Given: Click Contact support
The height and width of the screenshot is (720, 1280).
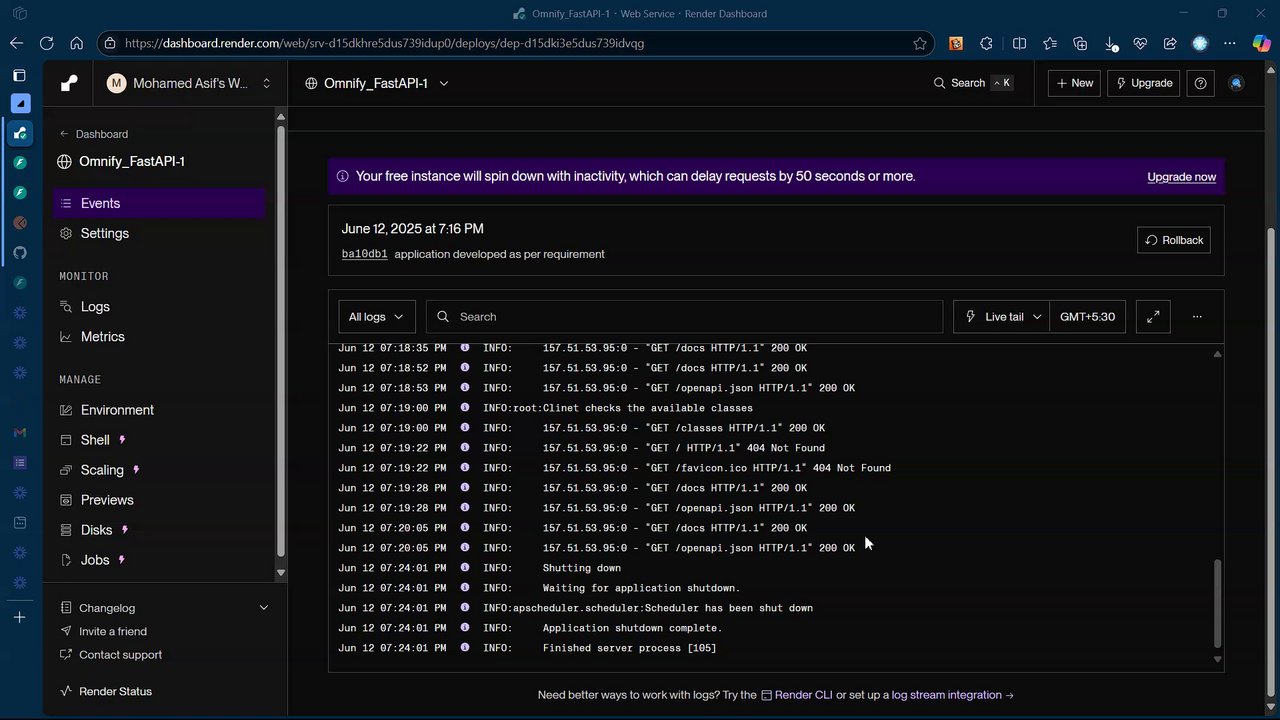Looking at the screenshot, I should pos(111,655).
